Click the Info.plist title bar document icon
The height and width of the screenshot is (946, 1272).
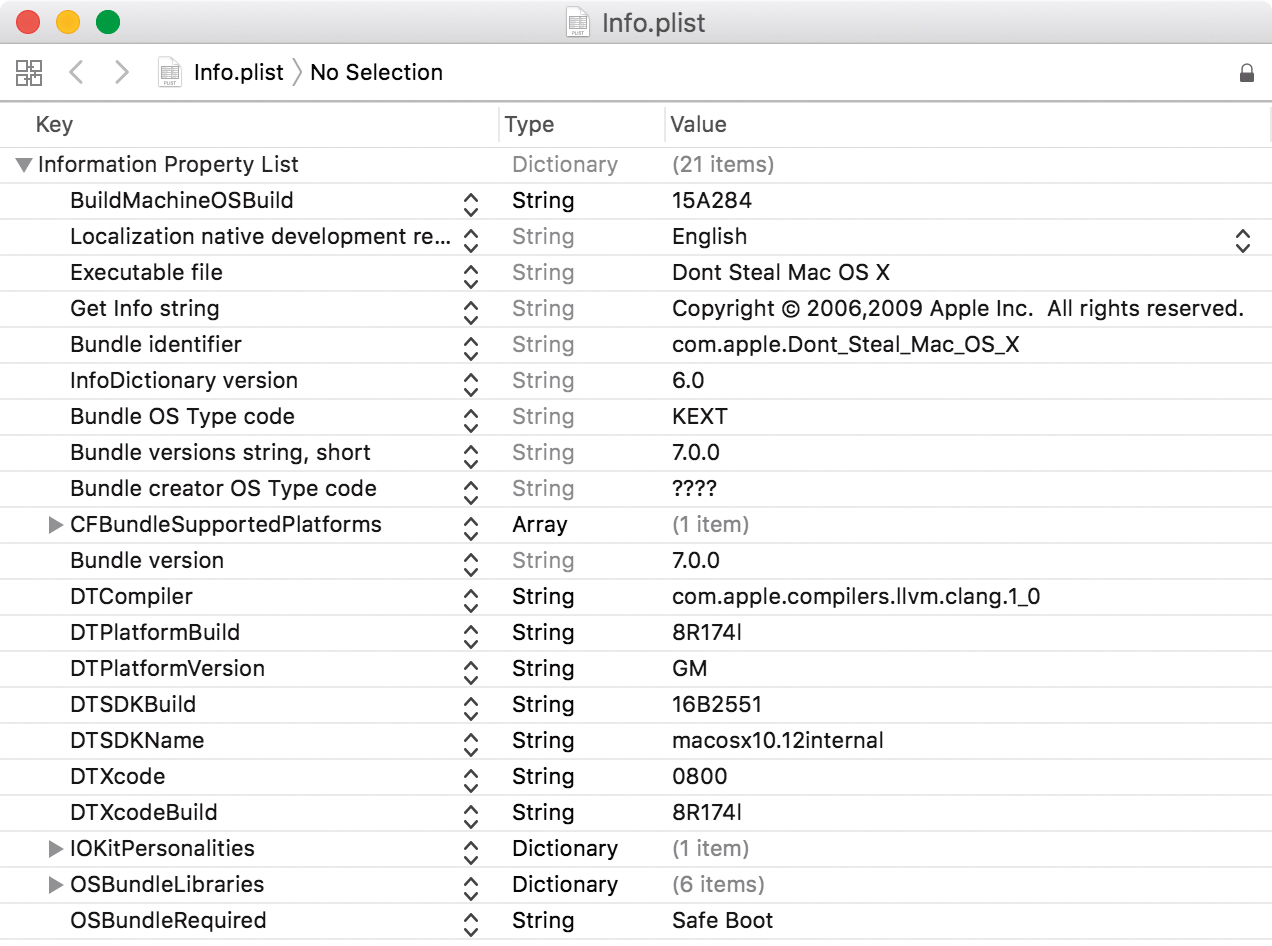[577, 23]
